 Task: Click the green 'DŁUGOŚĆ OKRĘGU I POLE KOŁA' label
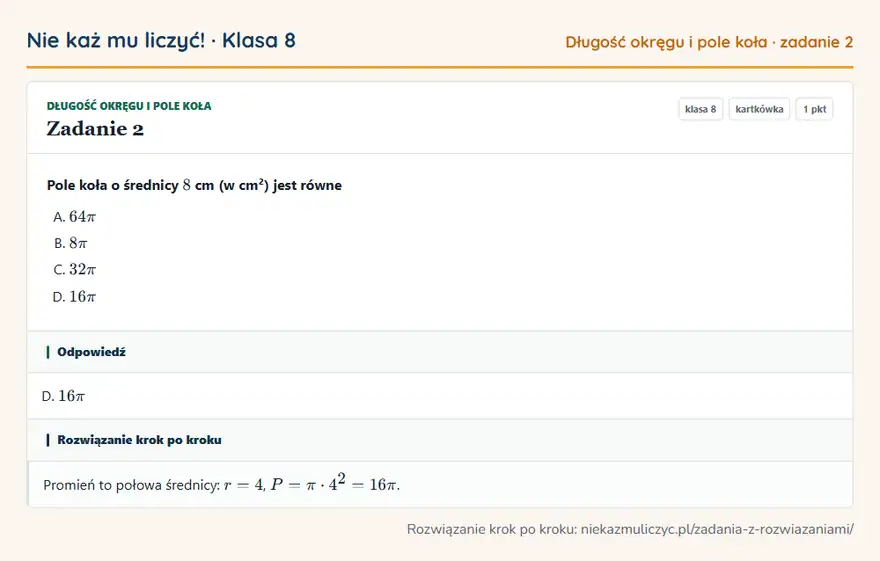pyautogui.click(x=129, y=106)
